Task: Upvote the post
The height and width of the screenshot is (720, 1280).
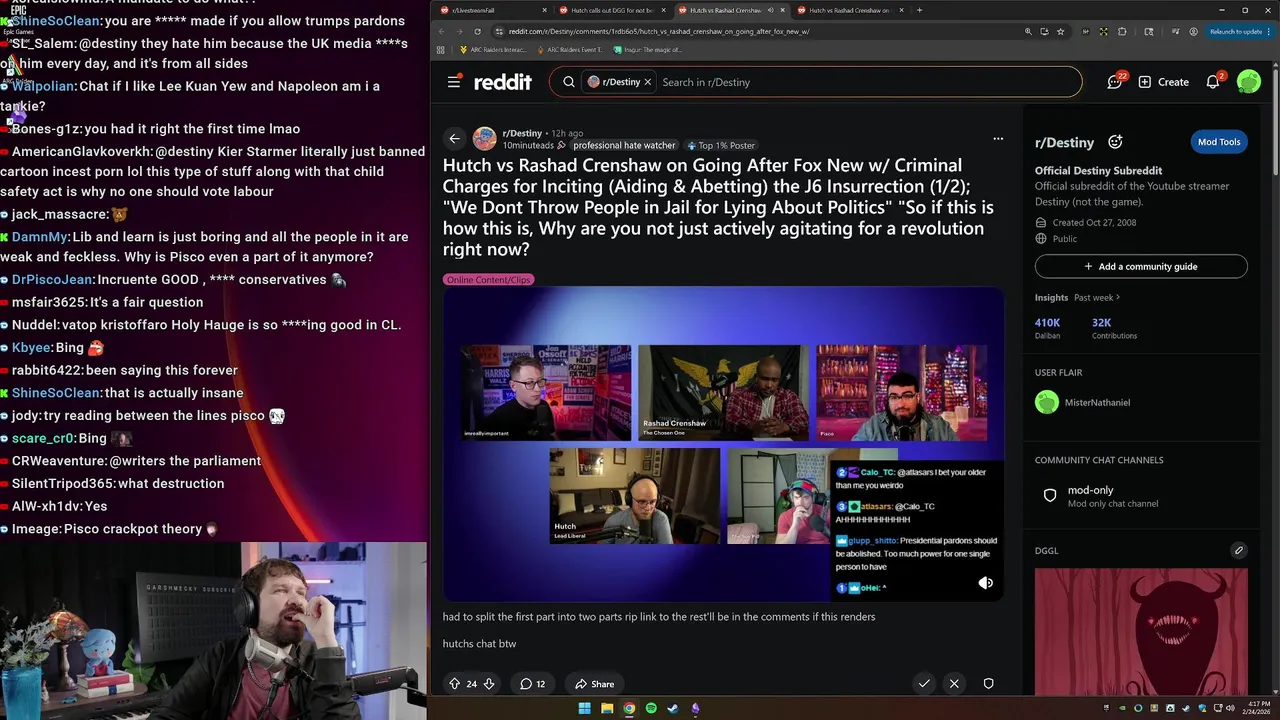Action: point(455,684)
